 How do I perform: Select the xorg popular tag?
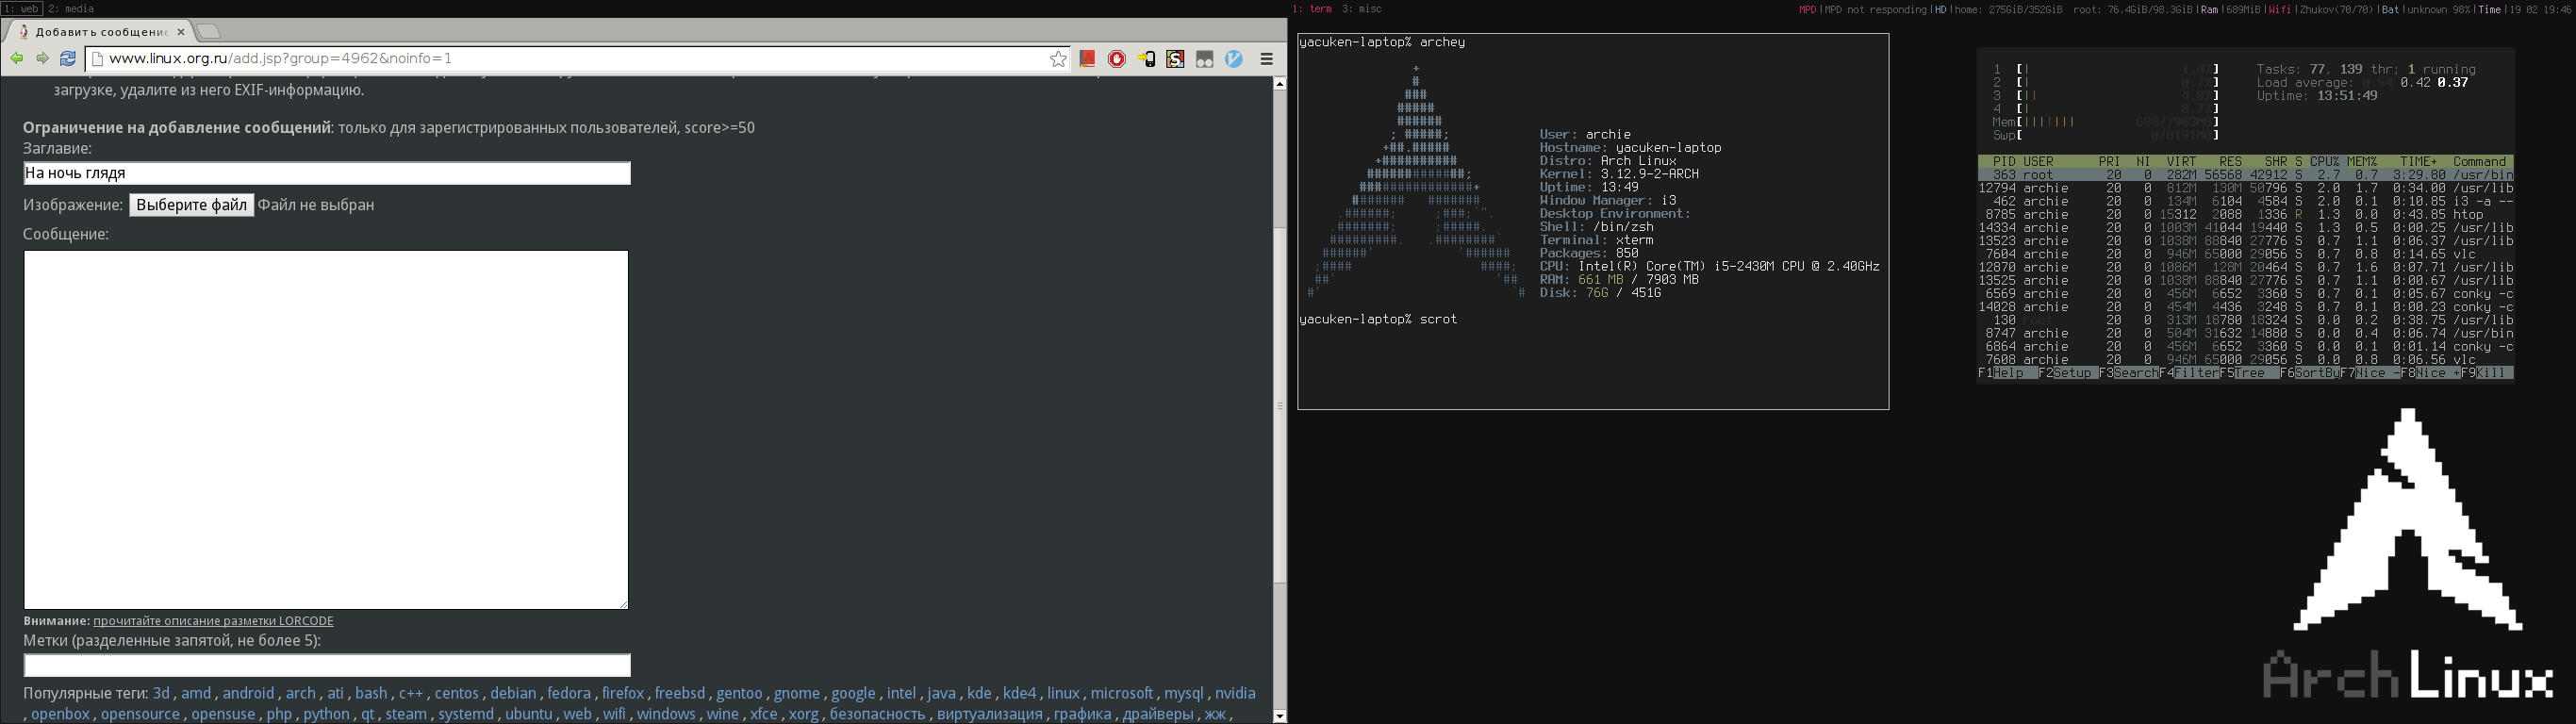pyautogui.click(x=804, y=714)
